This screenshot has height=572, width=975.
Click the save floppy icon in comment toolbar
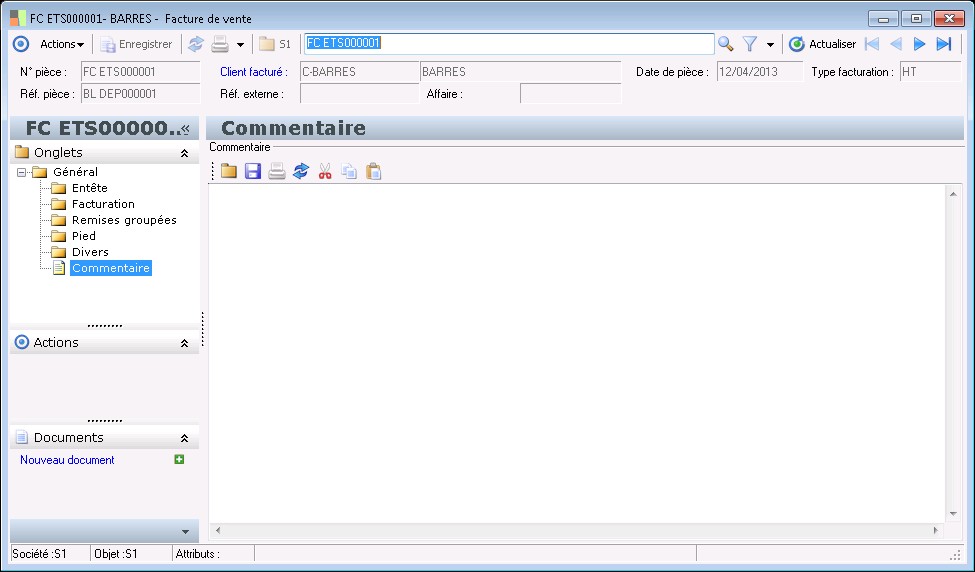click(x=252, y=171)
